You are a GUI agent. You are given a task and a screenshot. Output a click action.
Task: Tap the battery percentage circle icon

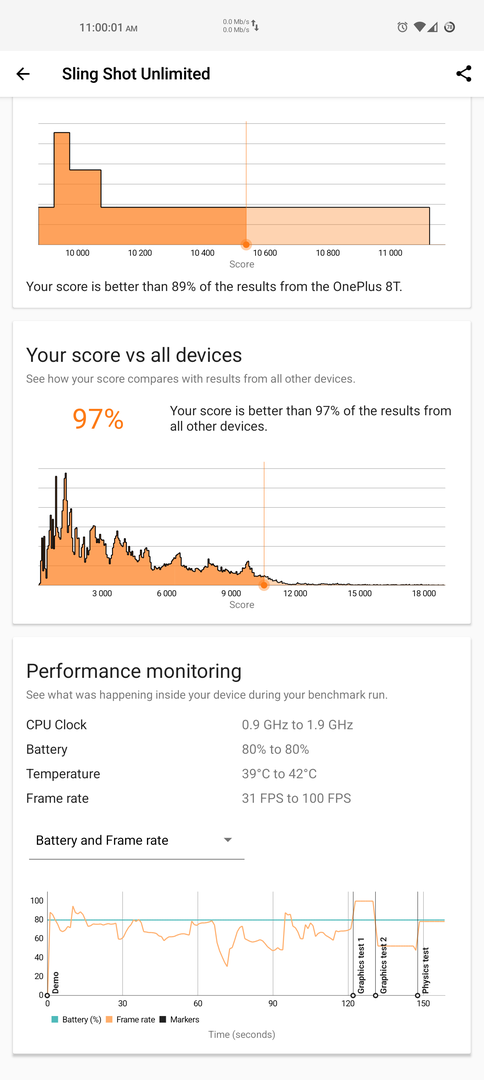click(x=449, y=28)
